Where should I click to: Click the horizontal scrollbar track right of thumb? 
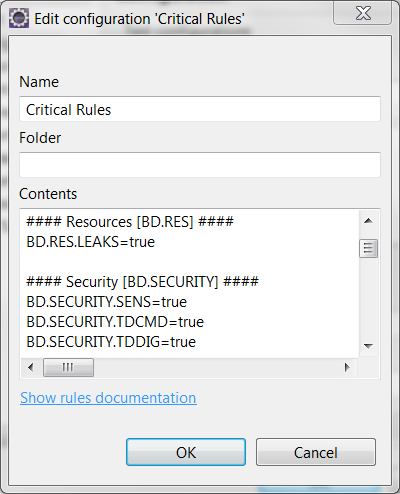[x=216, y=368]
